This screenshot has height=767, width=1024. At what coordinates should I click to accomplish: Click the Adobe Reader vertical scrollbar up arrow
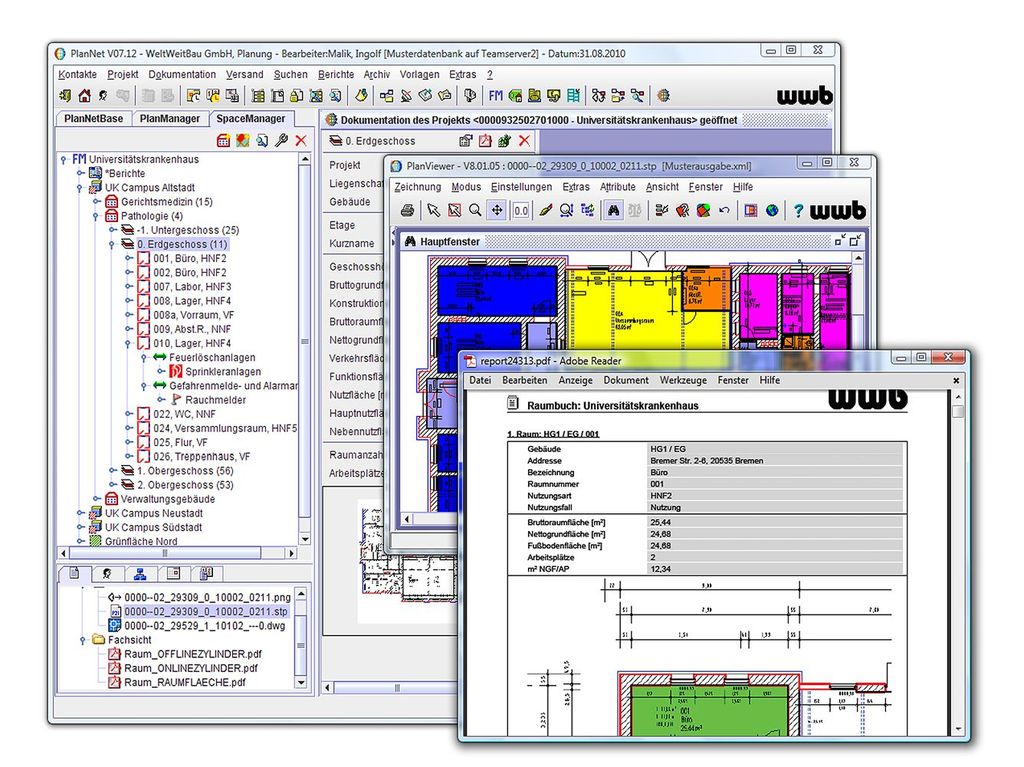pyautogui.click(x=958, y=398)
